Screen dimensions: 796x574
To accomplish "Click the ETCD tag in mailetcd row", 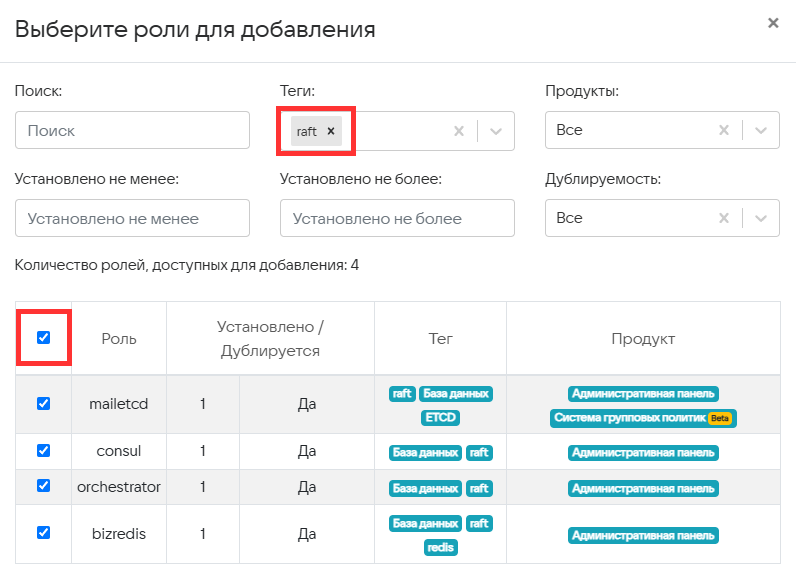I will point(440,417).
